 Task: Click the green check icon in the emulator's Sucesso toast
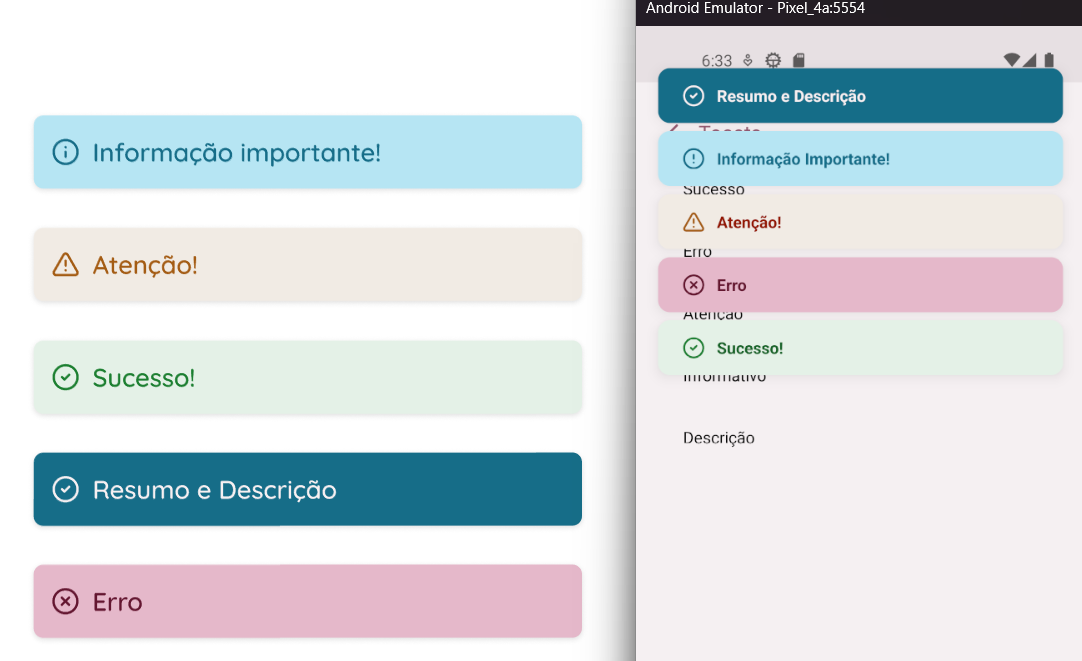tap(693, 348)
